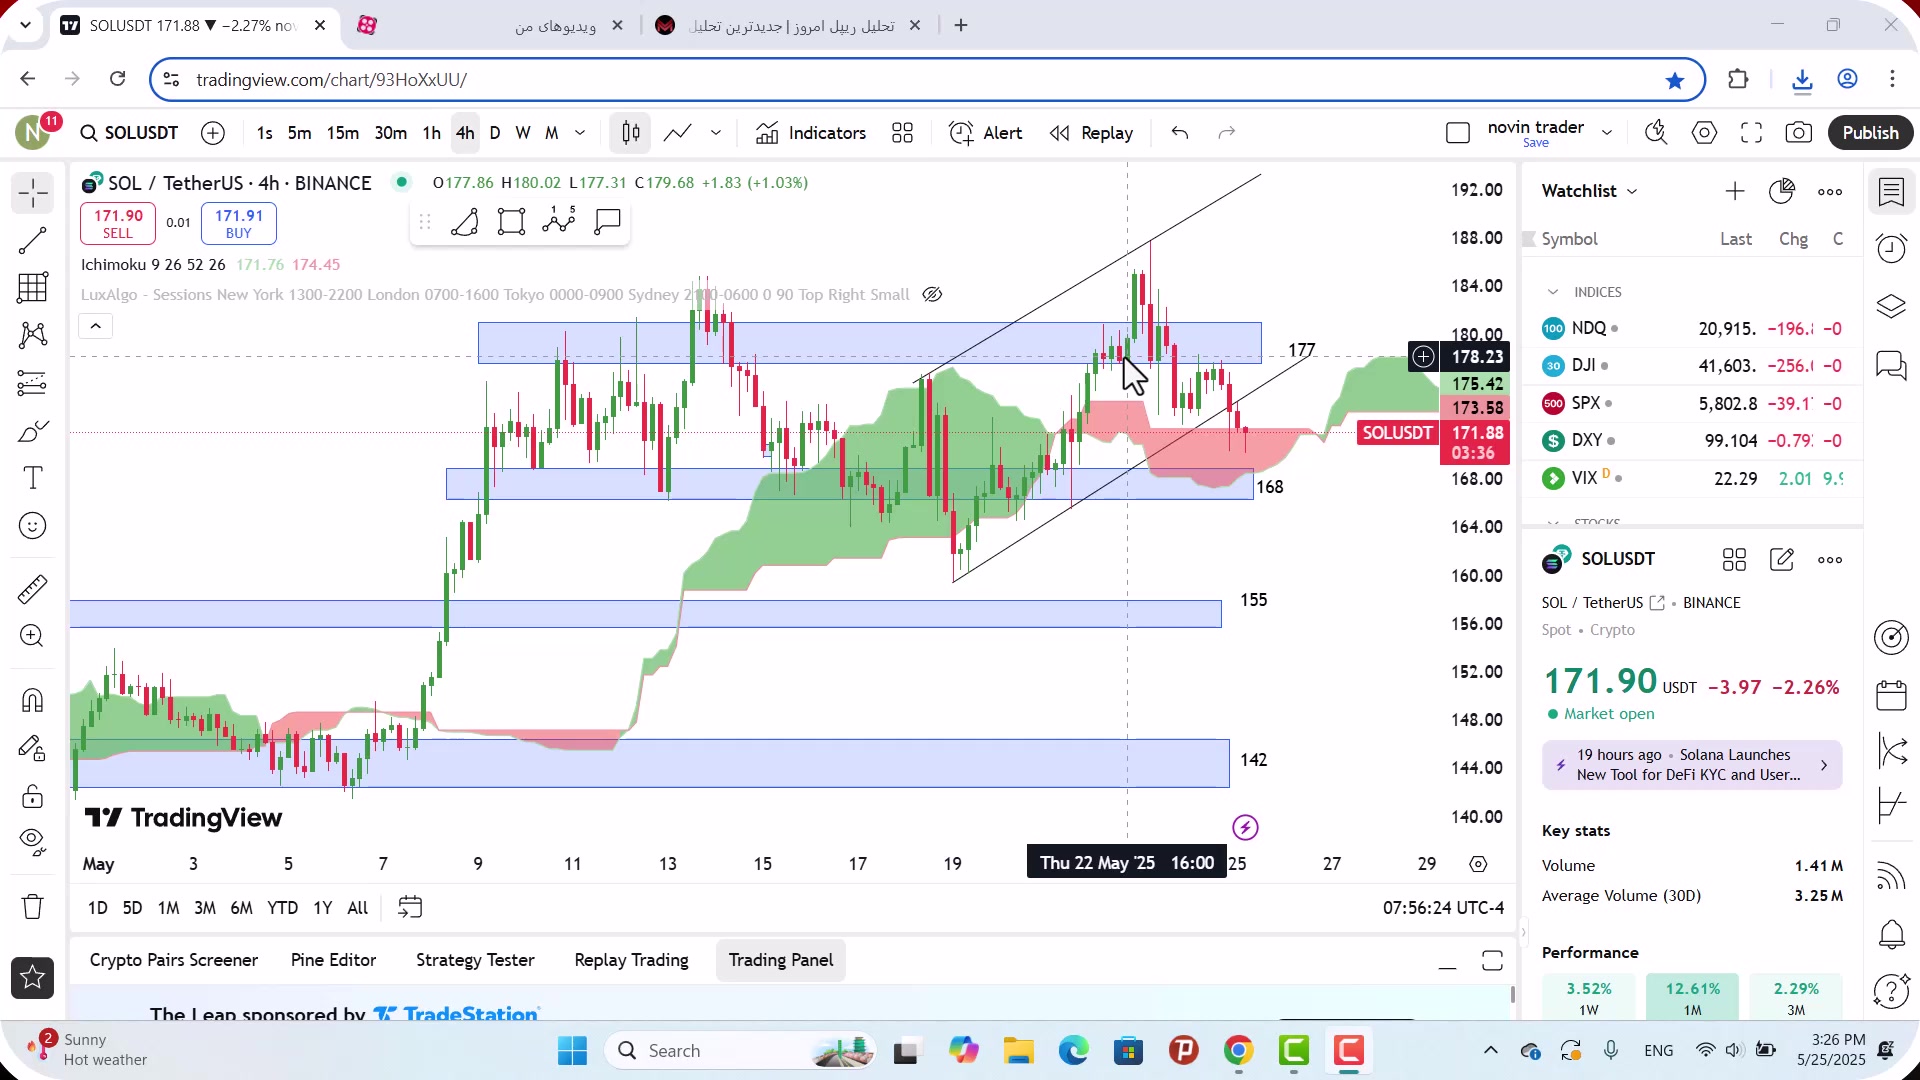Select the daily D timeframe

[x=494, y=133]
